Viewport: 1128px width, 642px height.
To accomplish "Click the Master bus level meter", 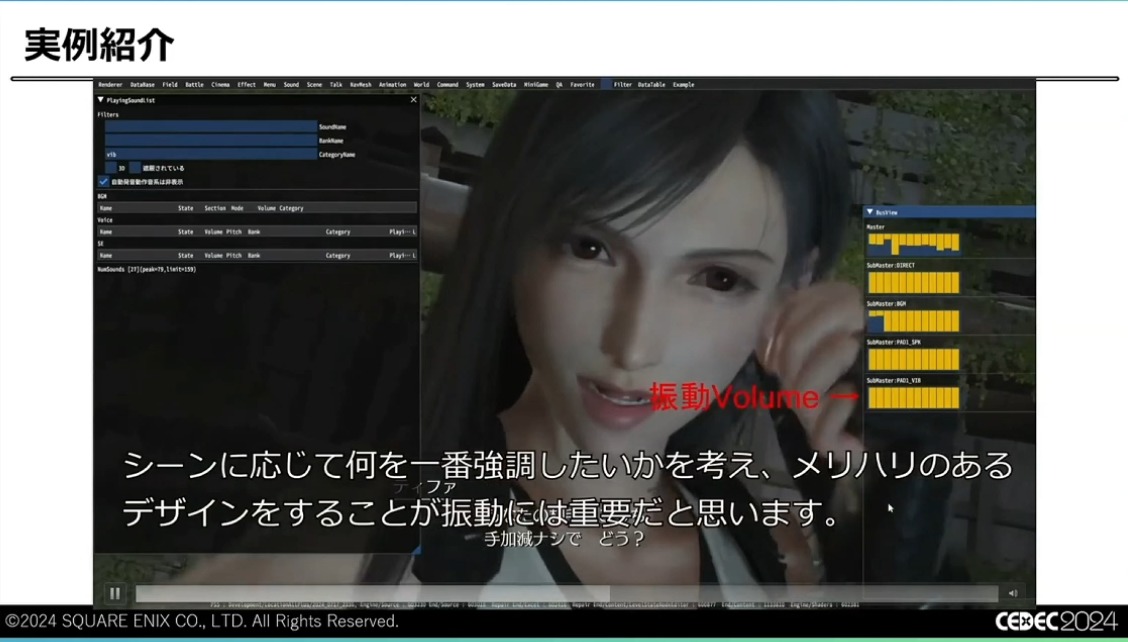I will click(914, 245).
